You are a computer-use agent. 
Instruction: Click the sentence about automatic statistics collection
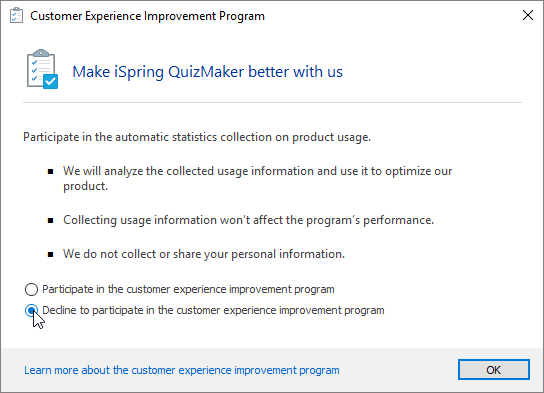pos(197,137)
